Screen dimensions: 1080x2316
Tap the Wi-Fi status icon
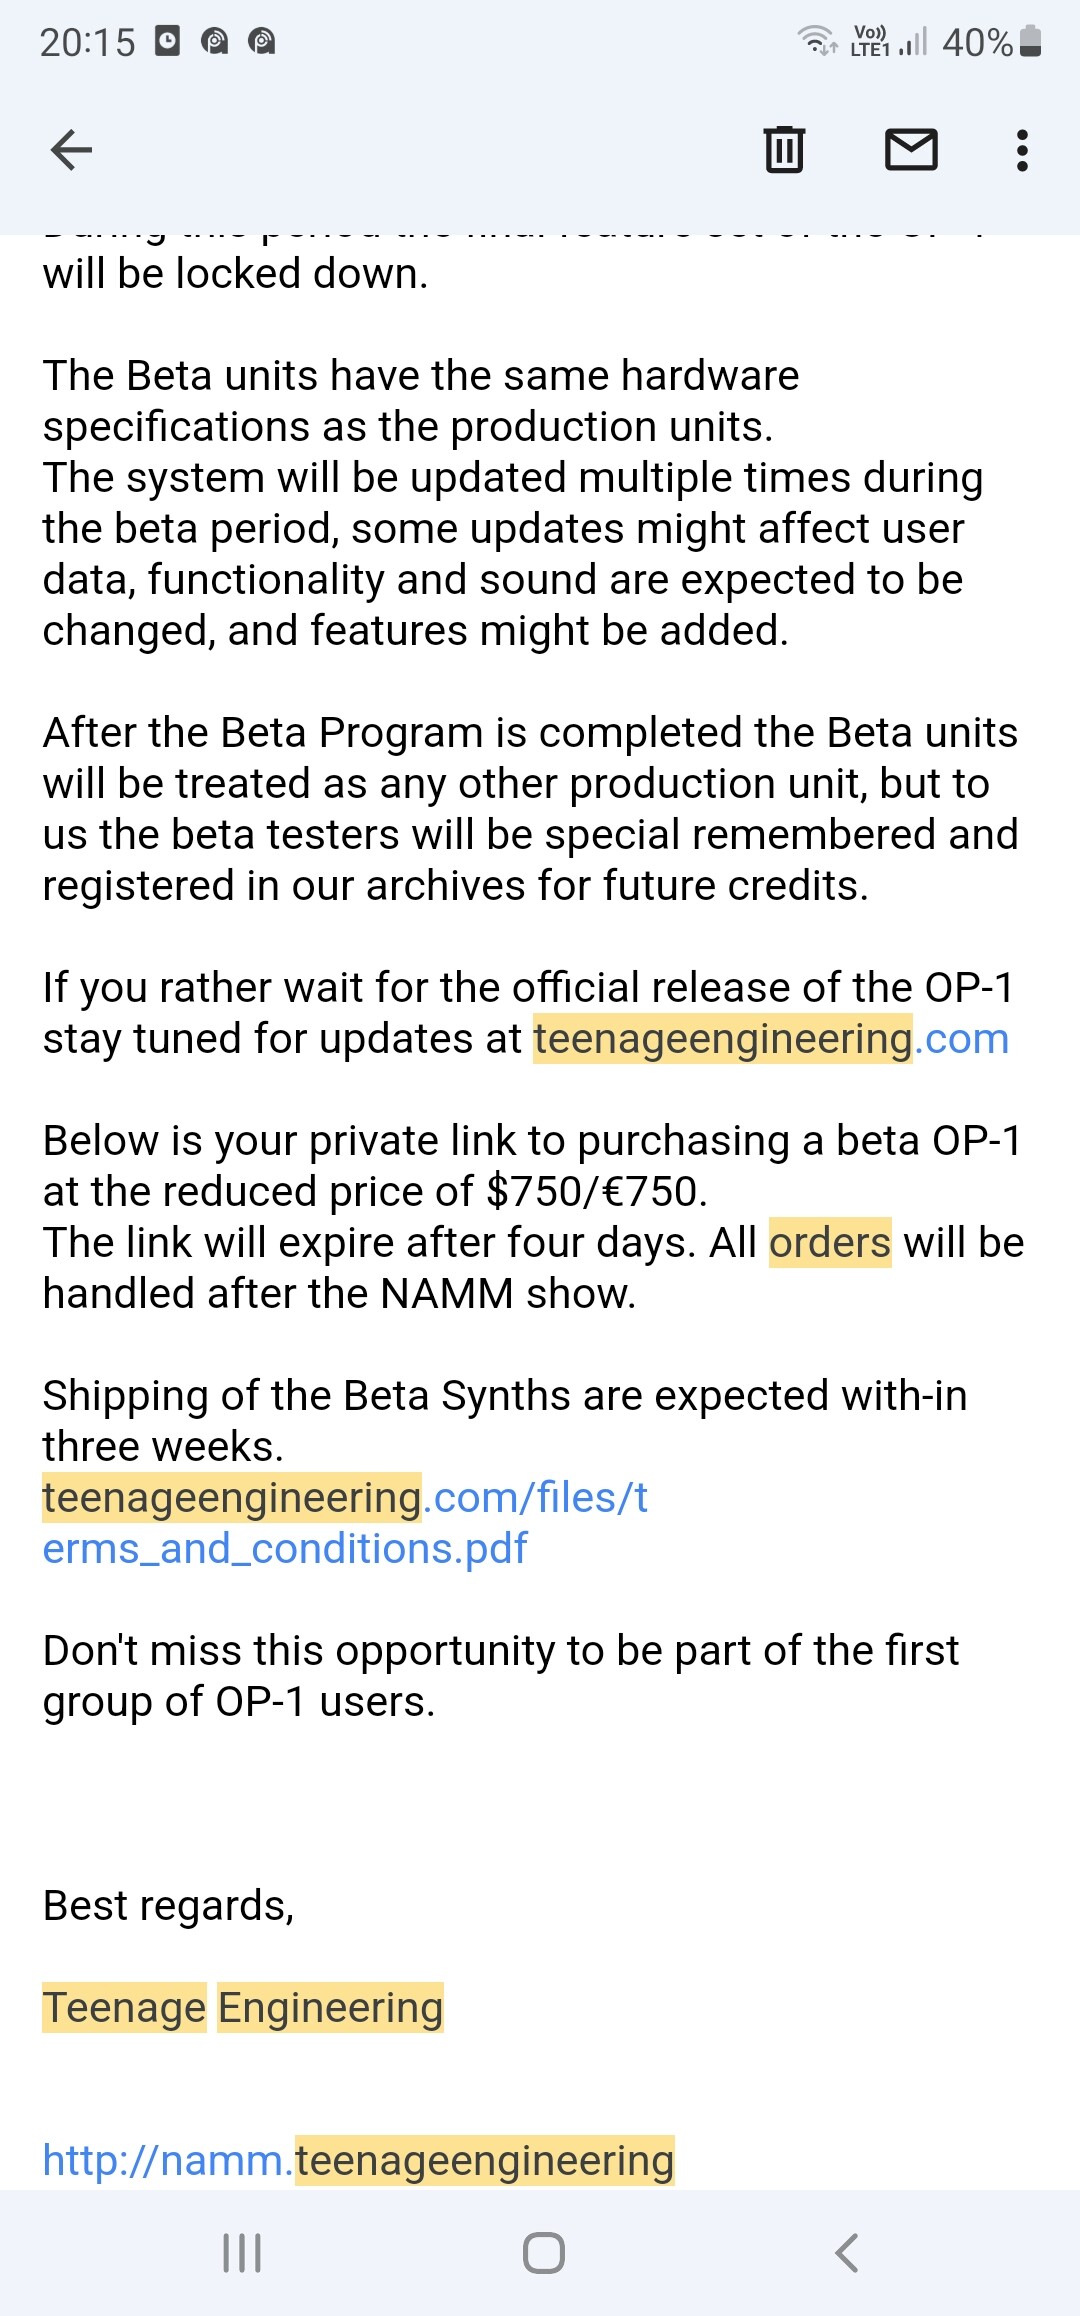pos(816,40)
